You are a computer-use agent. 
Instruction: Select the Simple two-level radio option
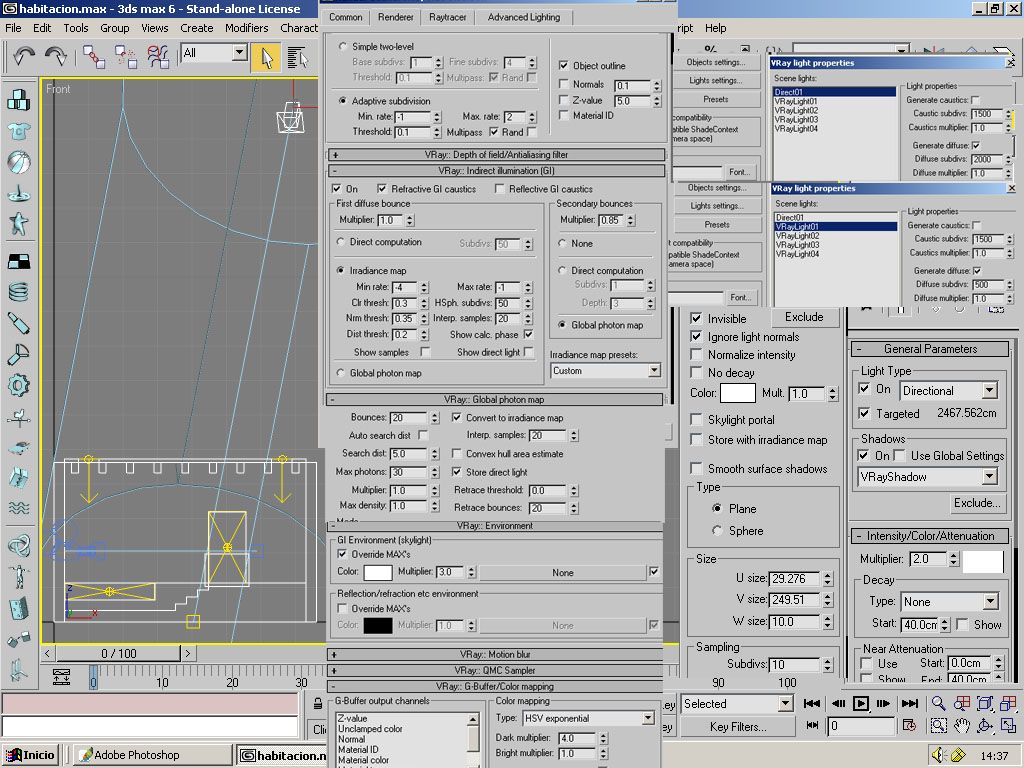coord(342,46)
